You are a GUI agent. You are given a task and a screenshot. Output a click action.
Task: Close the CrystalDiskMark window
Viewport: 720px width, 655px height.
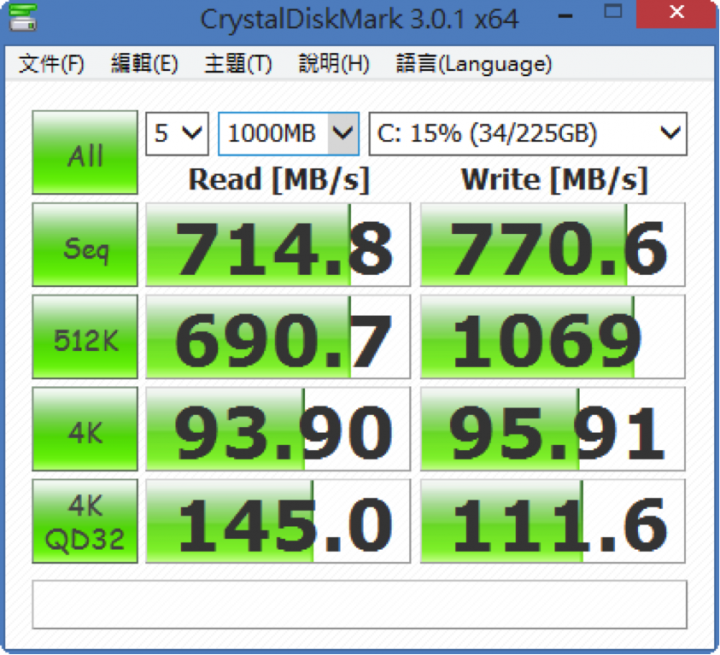pyautogui.click(x=677, y=13)
